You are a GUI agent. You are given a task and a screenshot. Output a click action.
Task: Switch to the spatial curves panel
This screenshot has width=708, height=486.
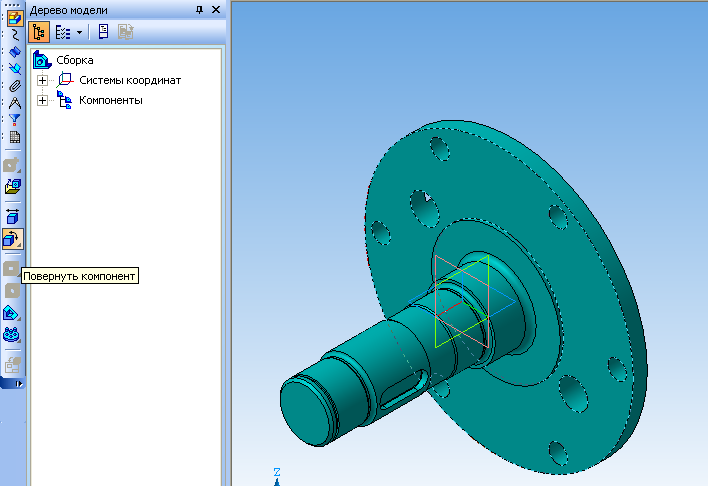pyautogui.click(x=15, y=35)
